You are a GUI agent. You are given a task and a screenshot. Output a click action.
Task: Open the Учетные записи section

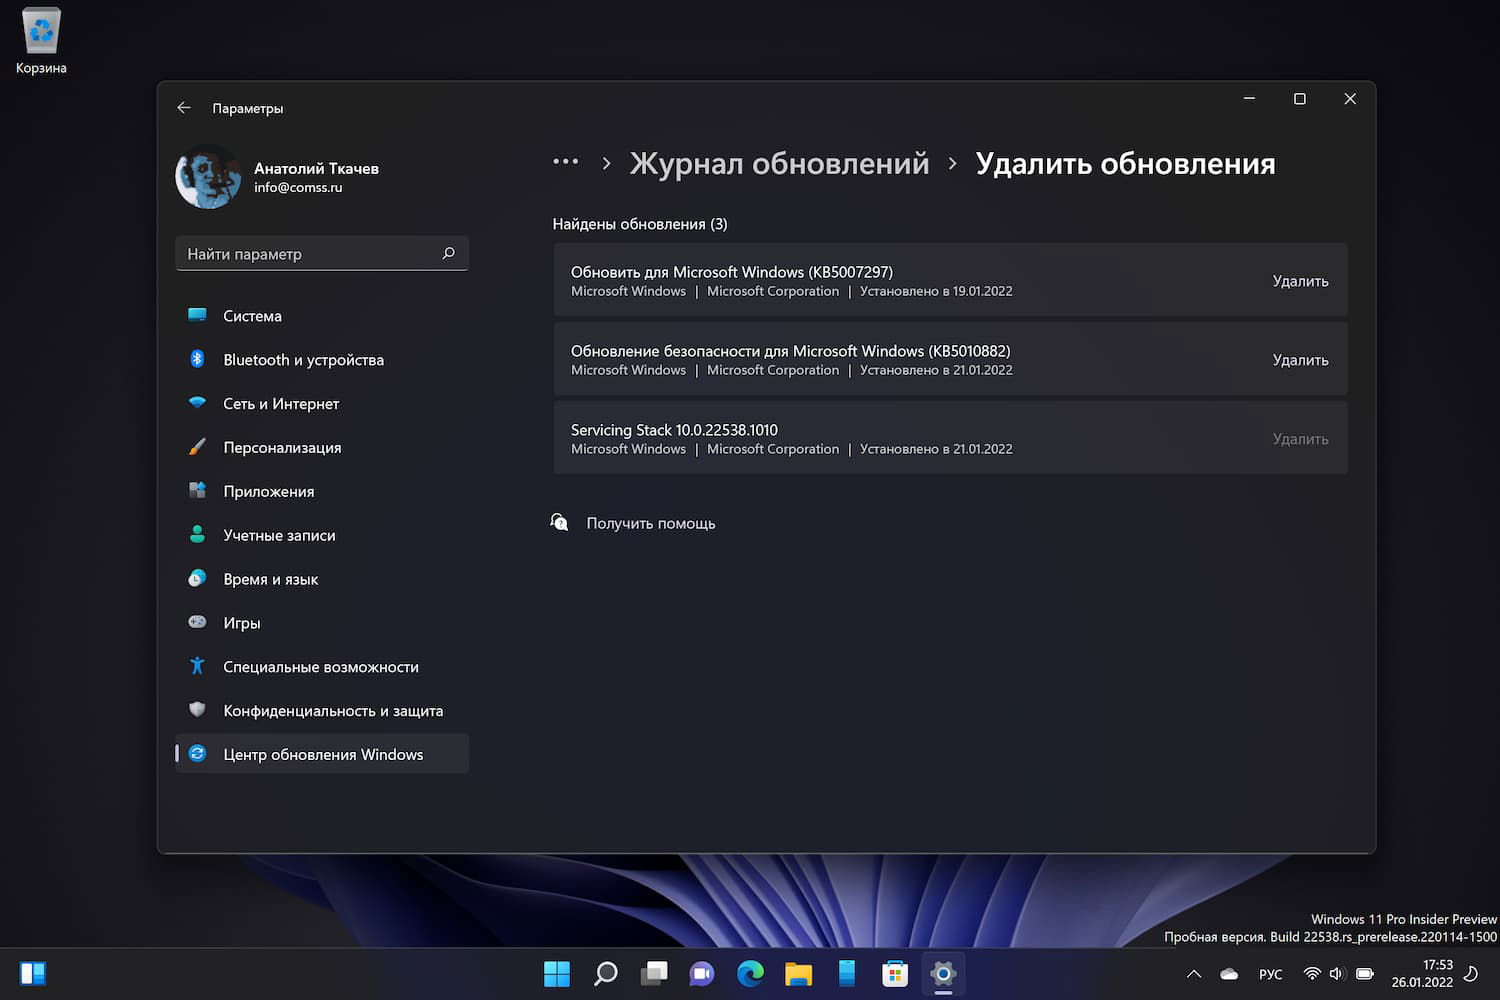[x=322, y=536]
